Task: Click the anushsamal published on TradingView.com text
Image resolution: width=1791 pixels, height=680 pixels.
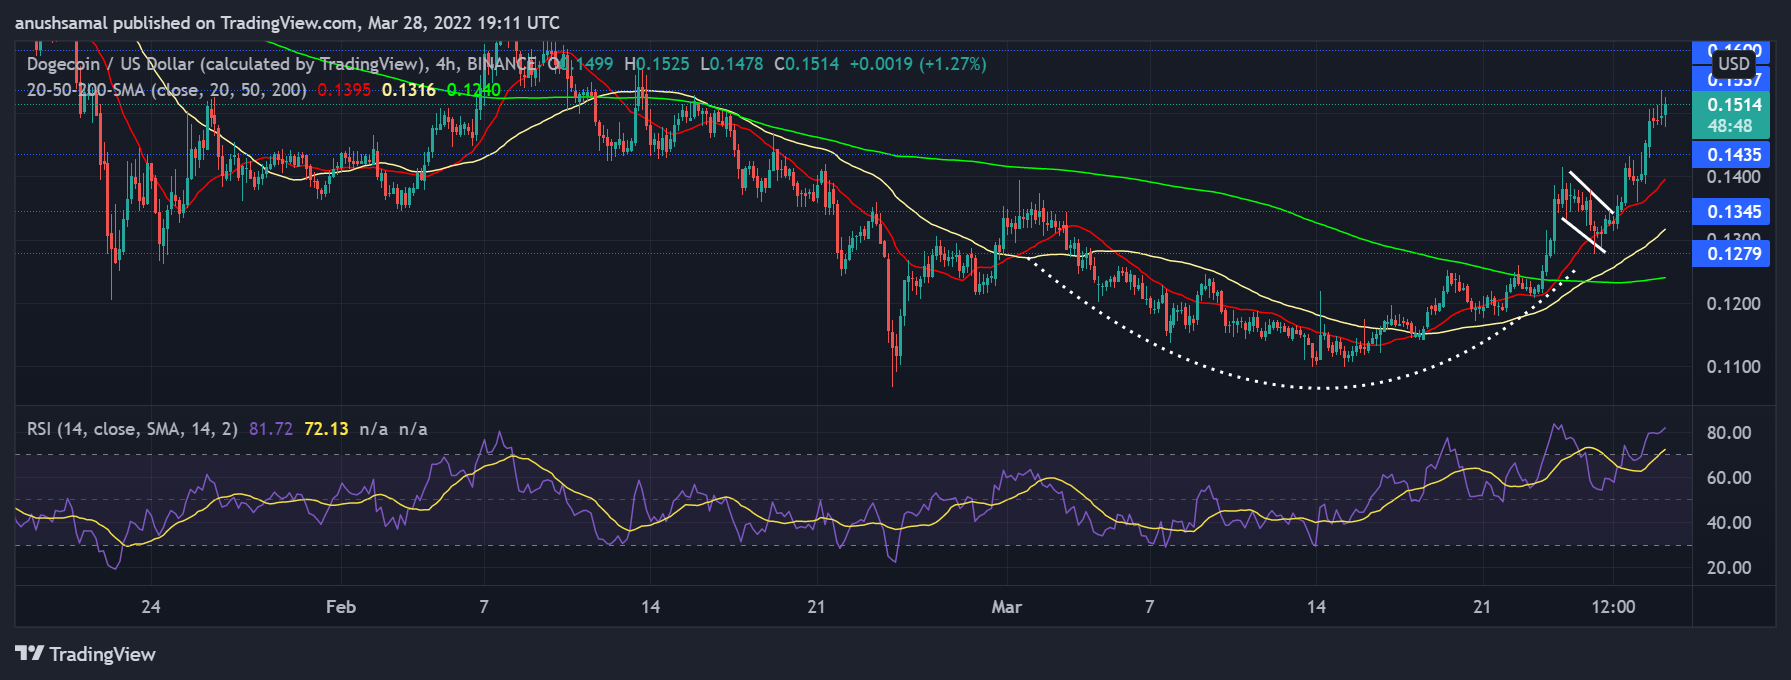Action: point(287,22)
